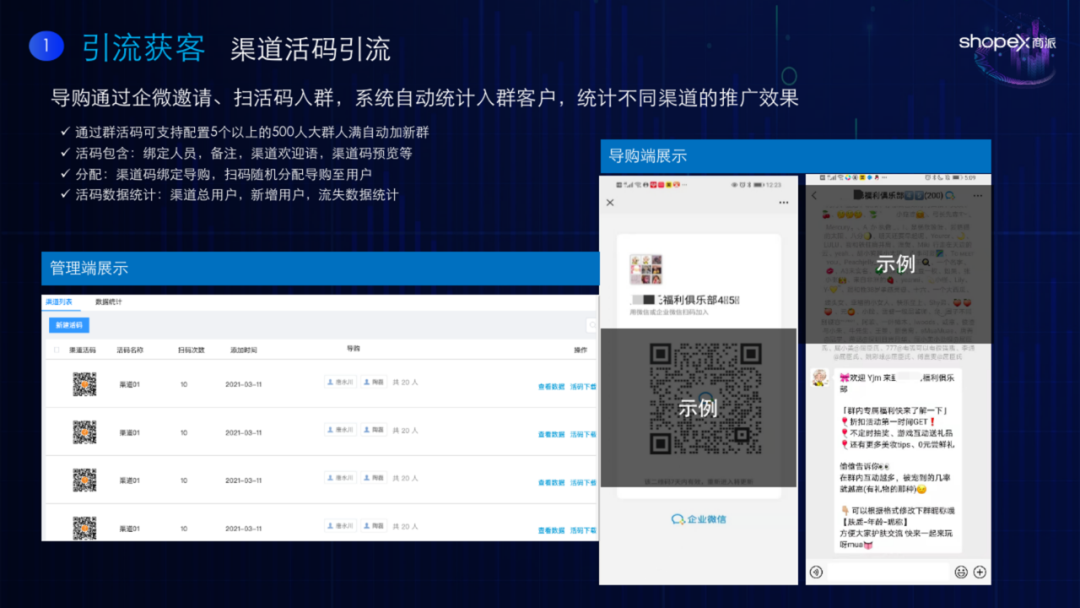Open the QR code thumbnail in third row
Viewport: 1080px width, 608px height.
[x=85, y=480]
